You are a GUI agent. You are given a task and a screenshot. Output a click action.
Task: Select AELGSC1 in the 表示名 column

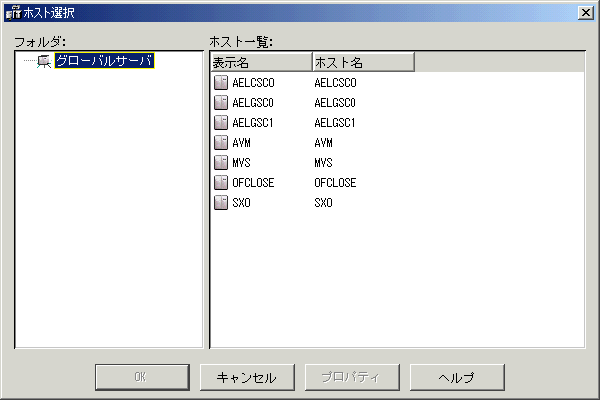(253, 122)
